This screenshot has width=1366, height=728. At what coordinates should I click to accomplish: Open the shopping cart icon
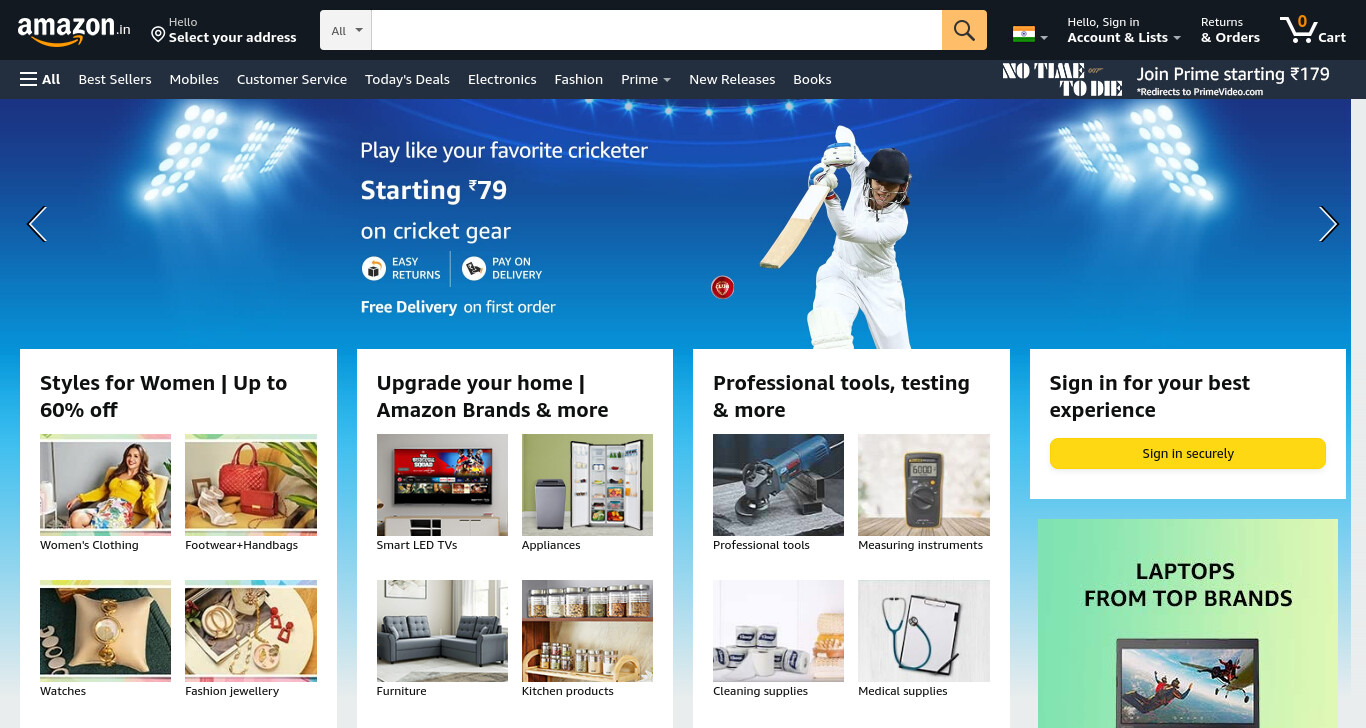tap(1313, 30)
